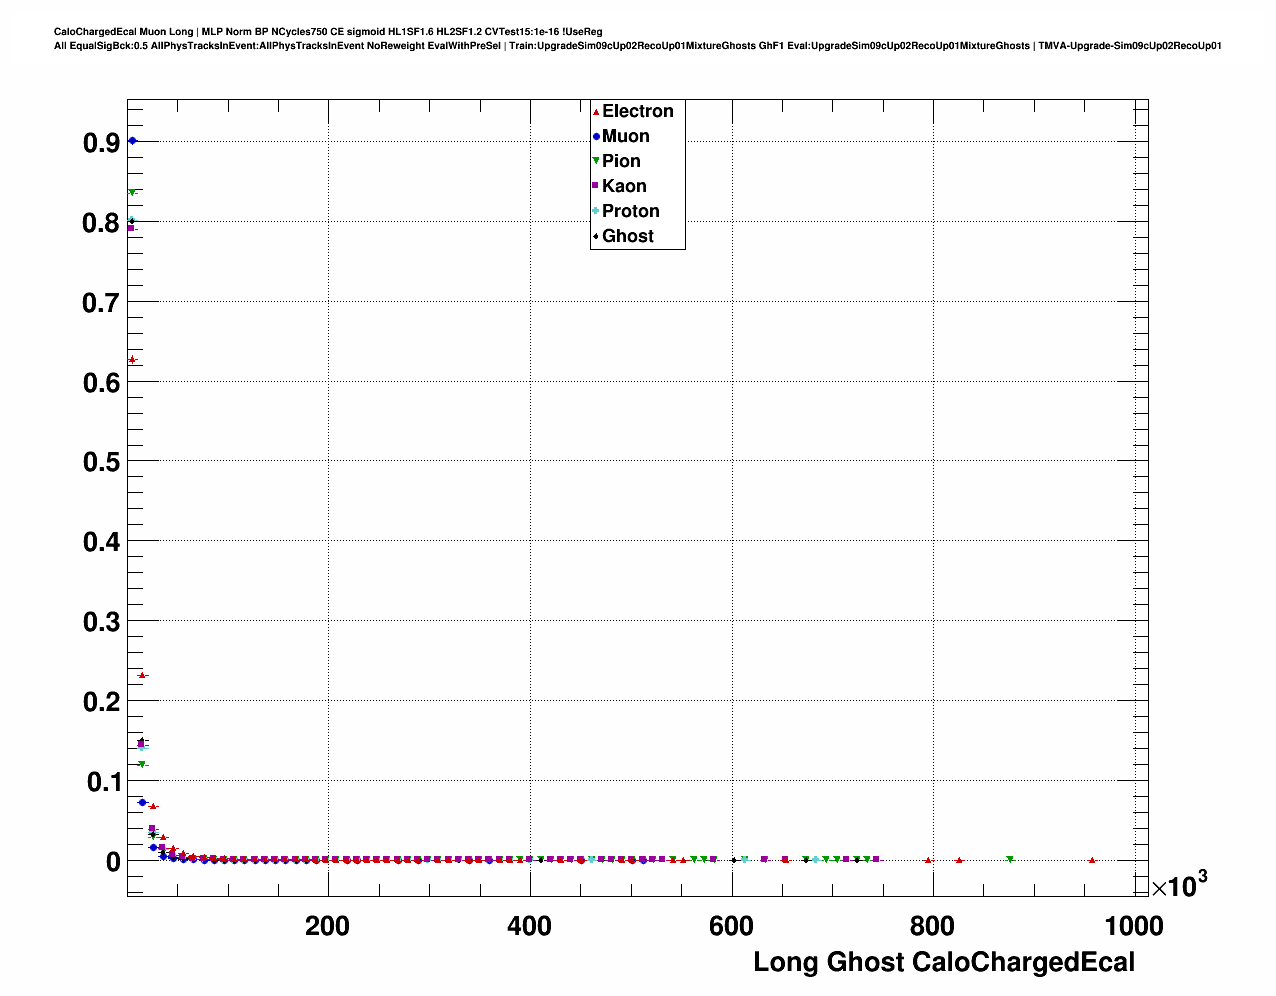The image size is (1276, 996).
Task: Select the red Electron data point near 0.63
Action: (132, 359)
